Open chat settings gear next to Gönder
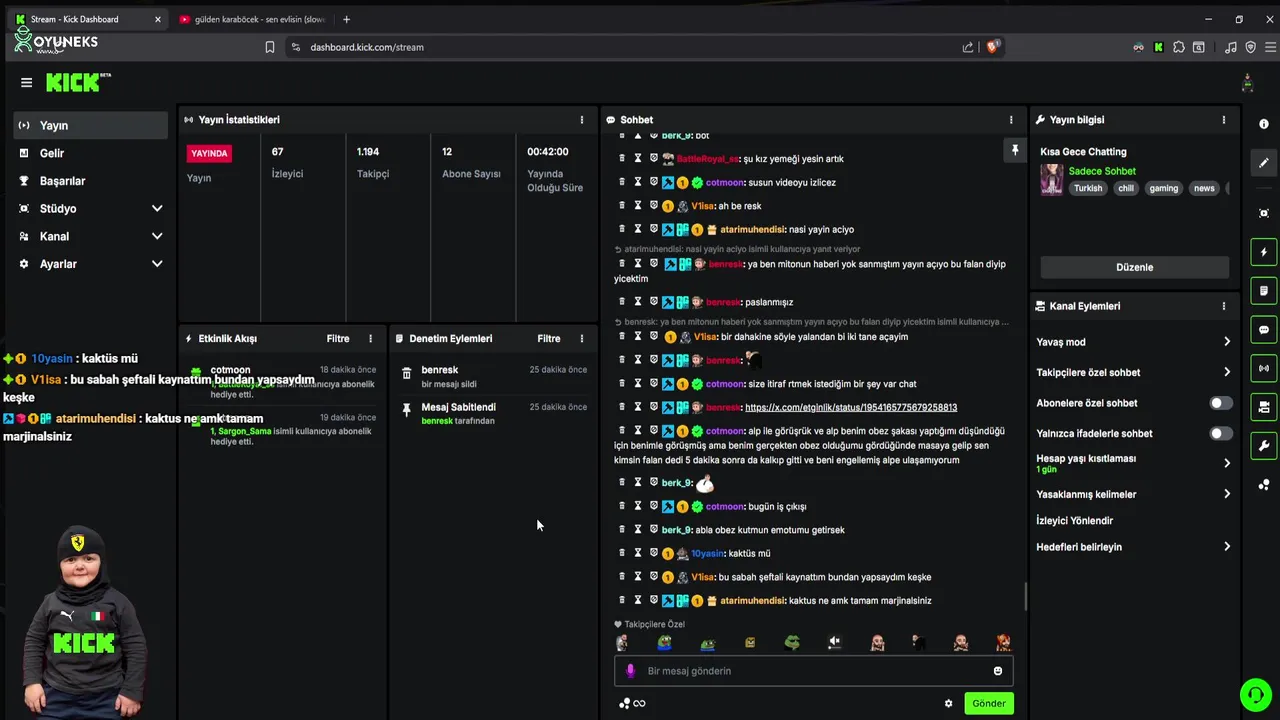This screenshot has width=1280, height=720. coord(949,703)
